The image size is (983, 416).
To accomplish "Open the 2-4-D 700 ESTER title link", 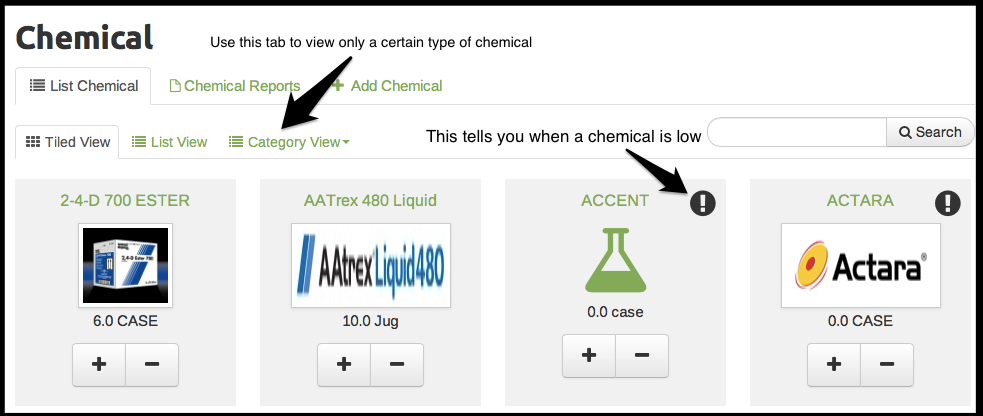I will pyautogui.click(x=126, y=200).
